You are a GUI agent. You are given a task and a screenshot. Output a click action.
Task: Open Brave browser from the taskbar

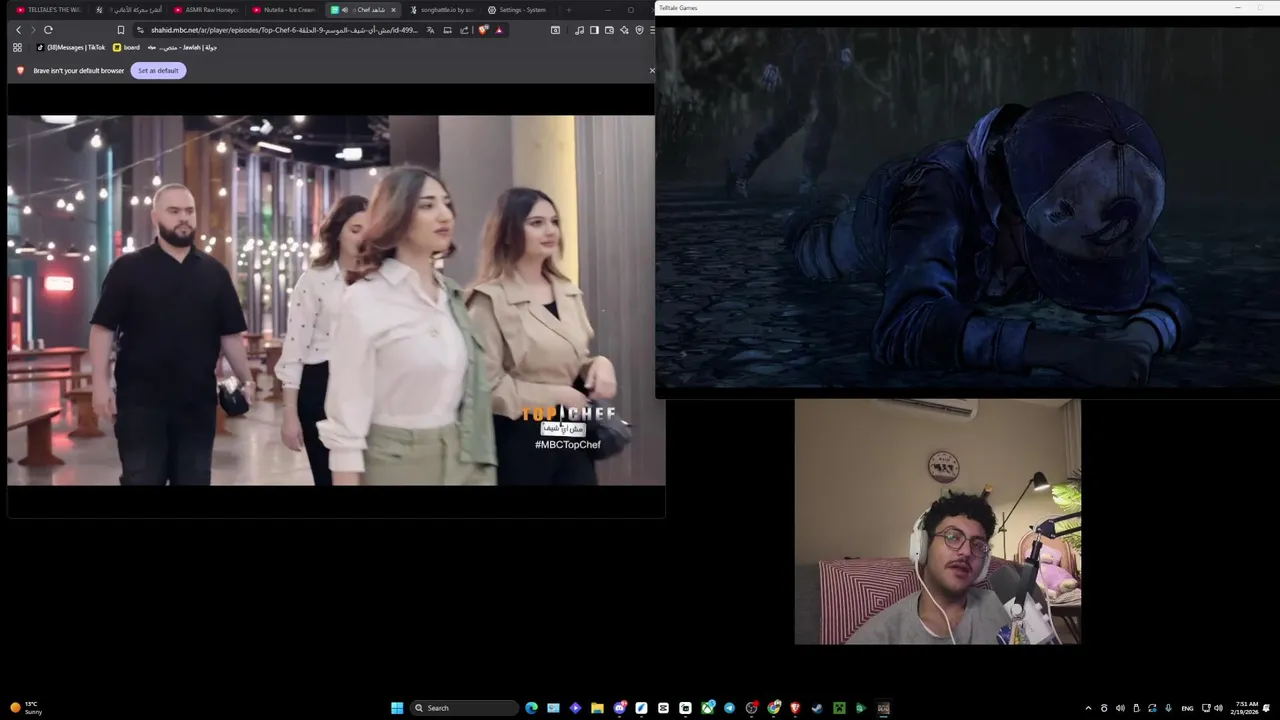(795, 708)
